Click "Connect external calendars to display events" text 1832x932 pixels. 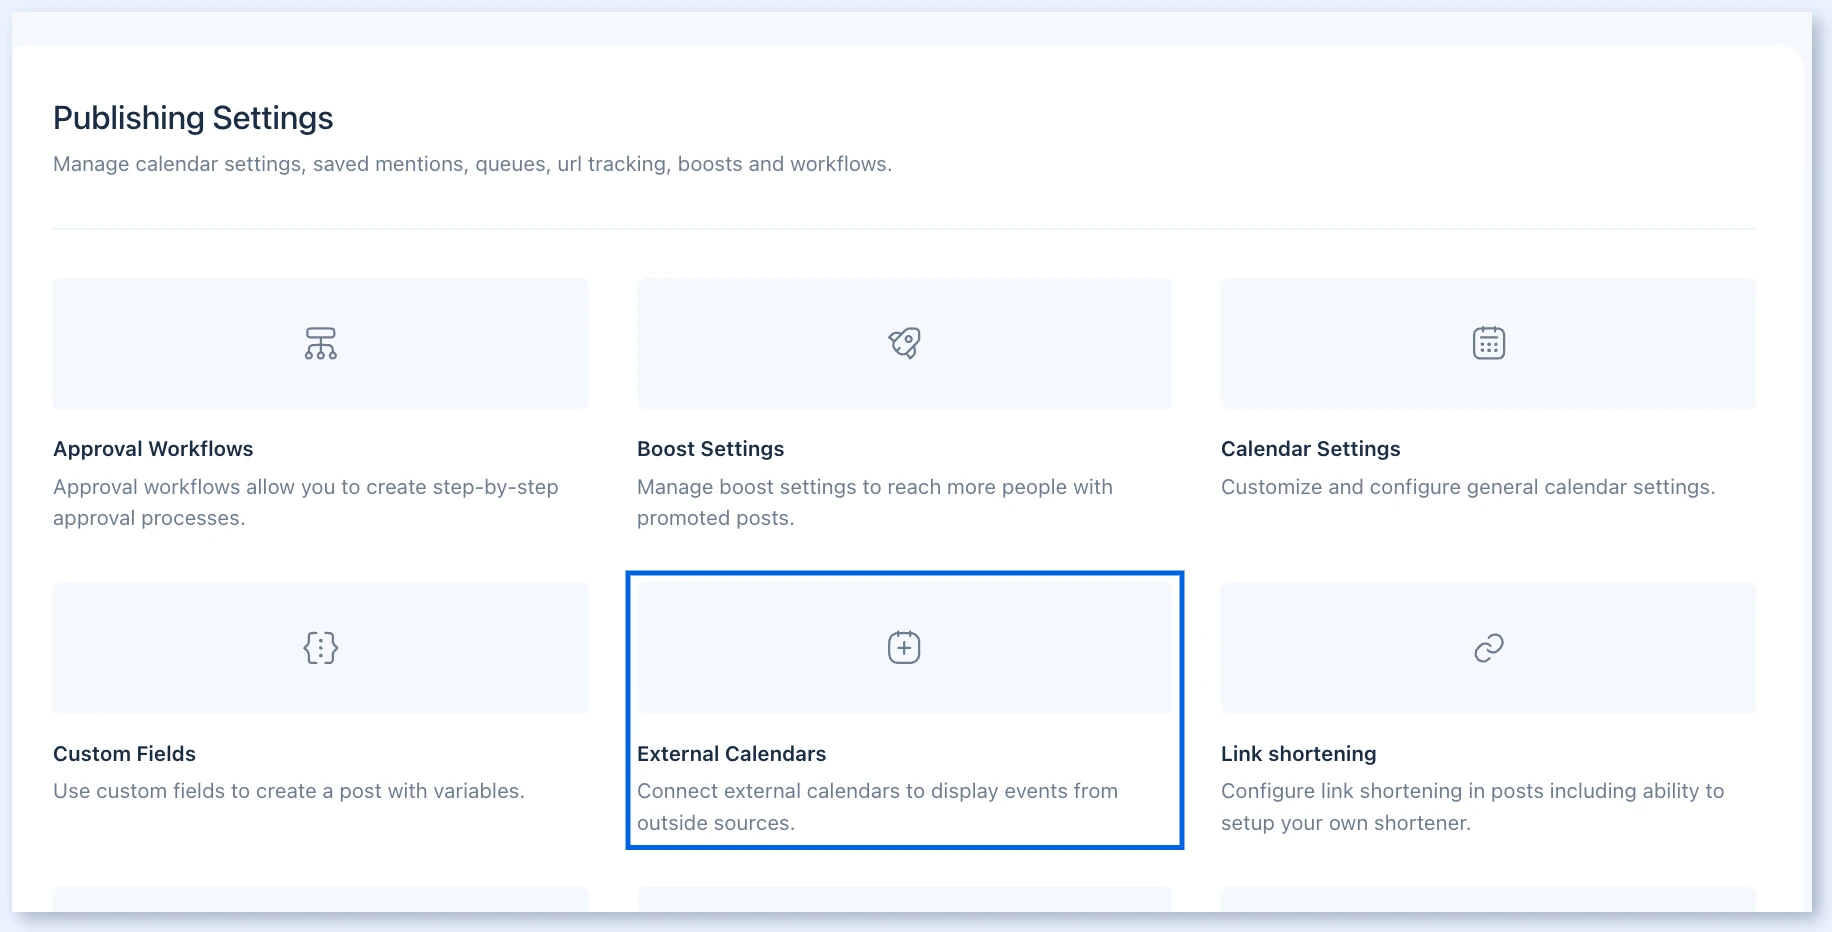click(877, 807)
